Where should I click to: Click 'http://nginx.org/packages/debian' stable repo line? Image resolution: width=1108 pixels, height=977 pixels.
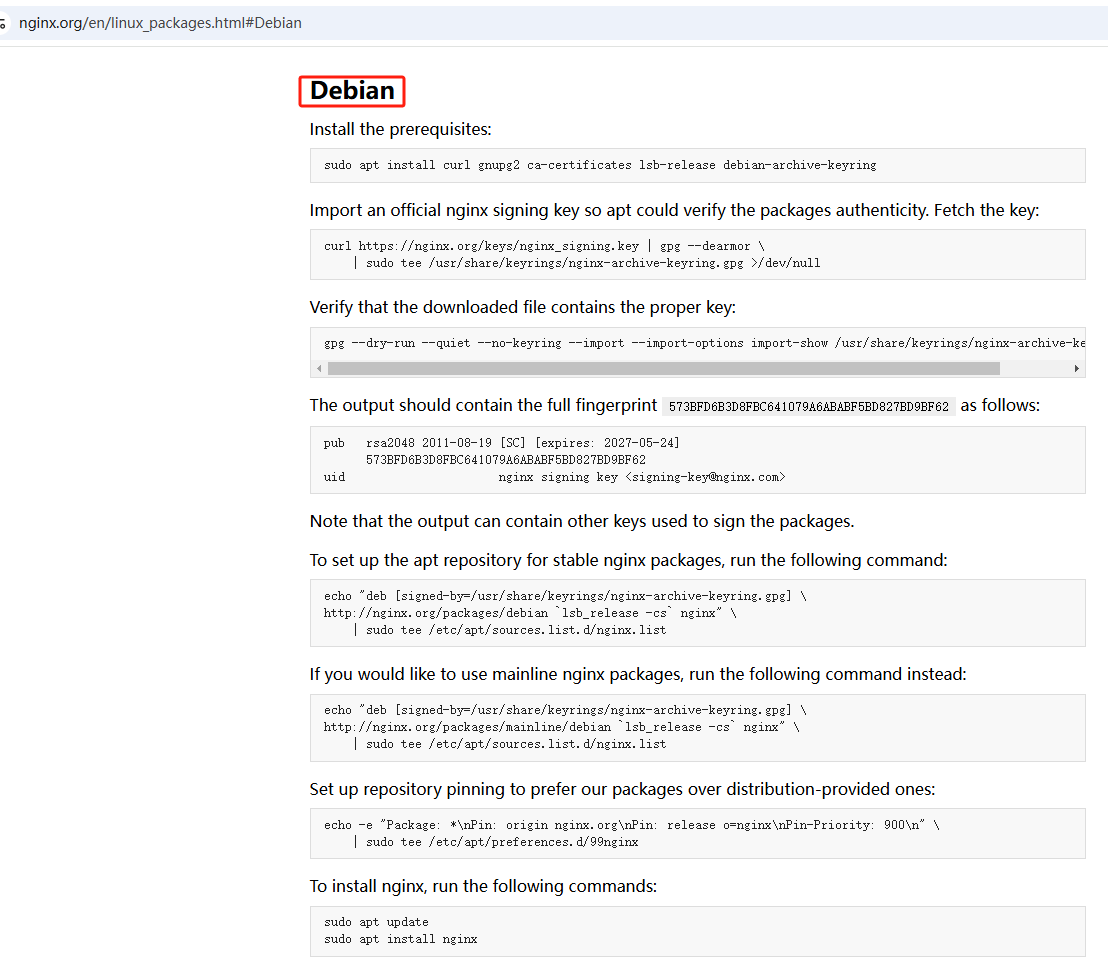530,613
